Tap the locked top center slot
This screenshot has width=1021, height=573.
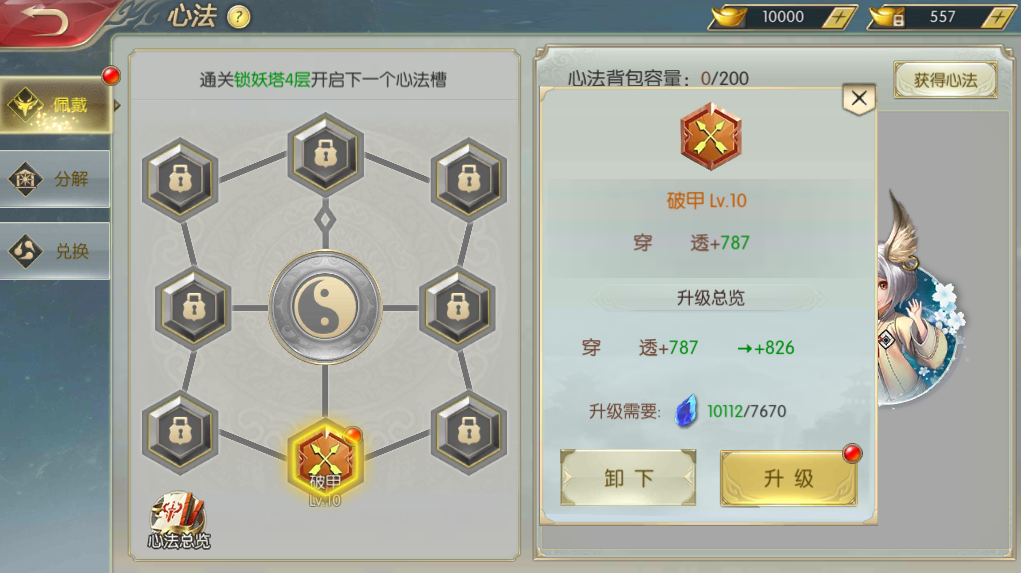(325, 155)
